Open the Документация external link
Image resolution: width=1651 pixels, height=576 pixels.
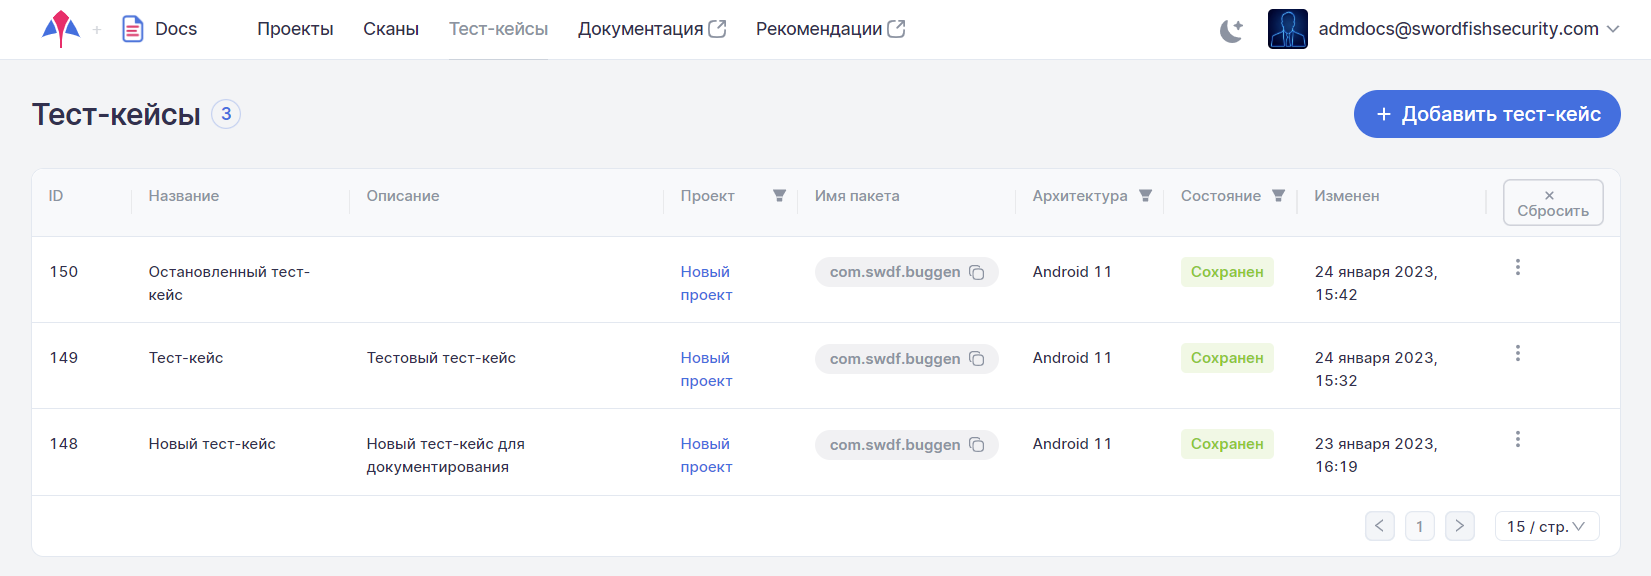(x=651, y=29)
